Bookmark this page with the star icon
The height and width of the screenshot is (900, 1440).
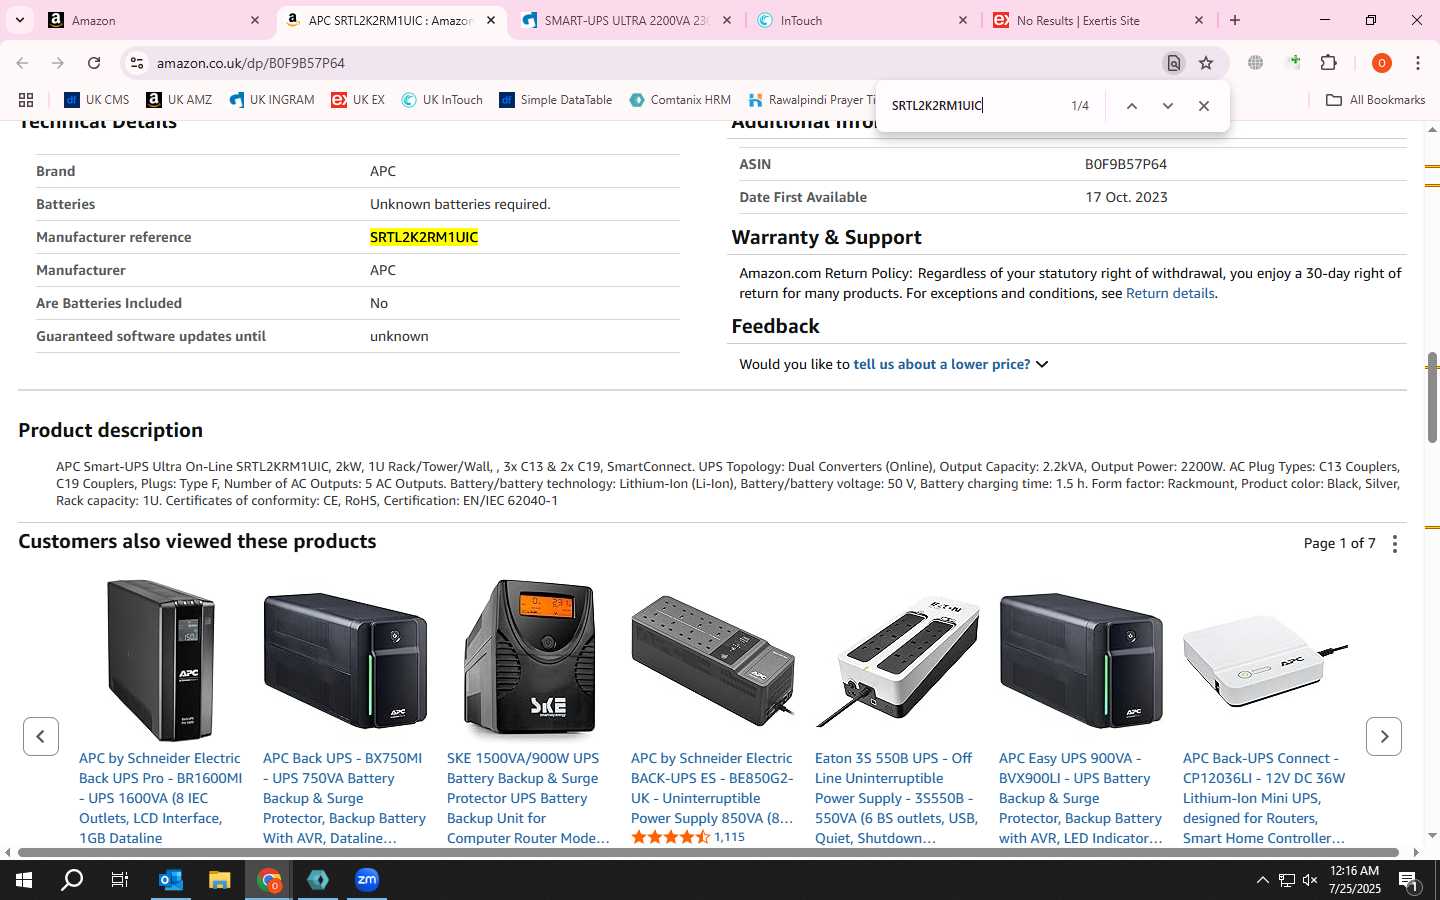point(1206,63)
